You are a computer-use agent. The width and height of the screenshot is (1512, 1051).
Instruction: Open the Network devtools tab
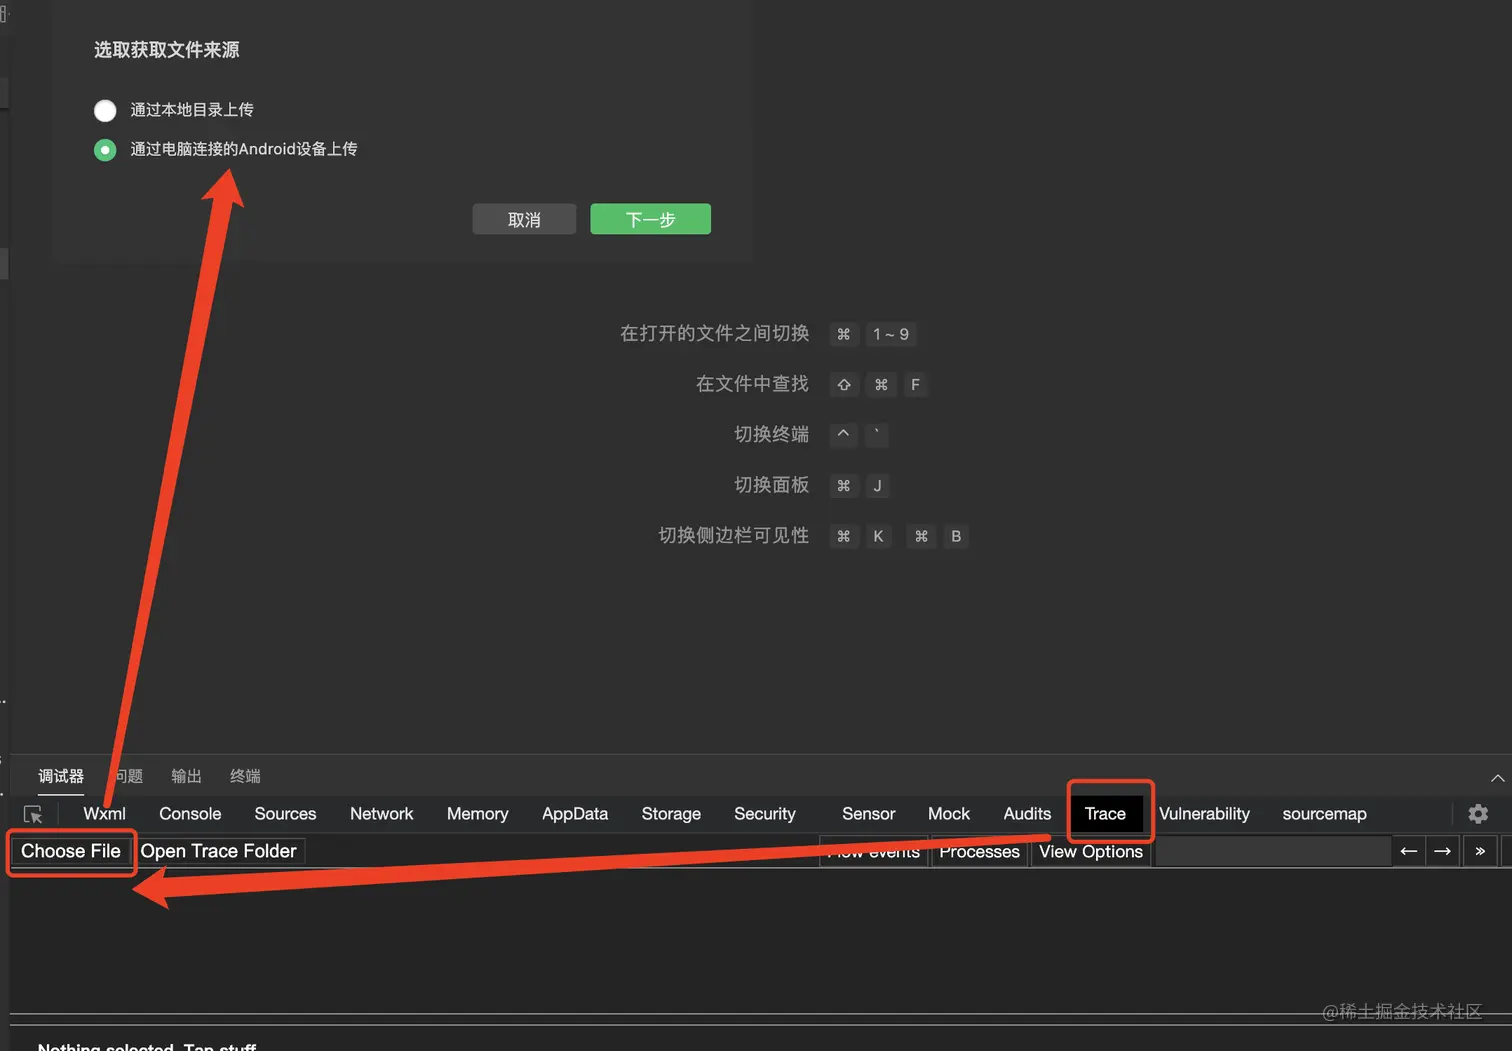tap(381, 814)
